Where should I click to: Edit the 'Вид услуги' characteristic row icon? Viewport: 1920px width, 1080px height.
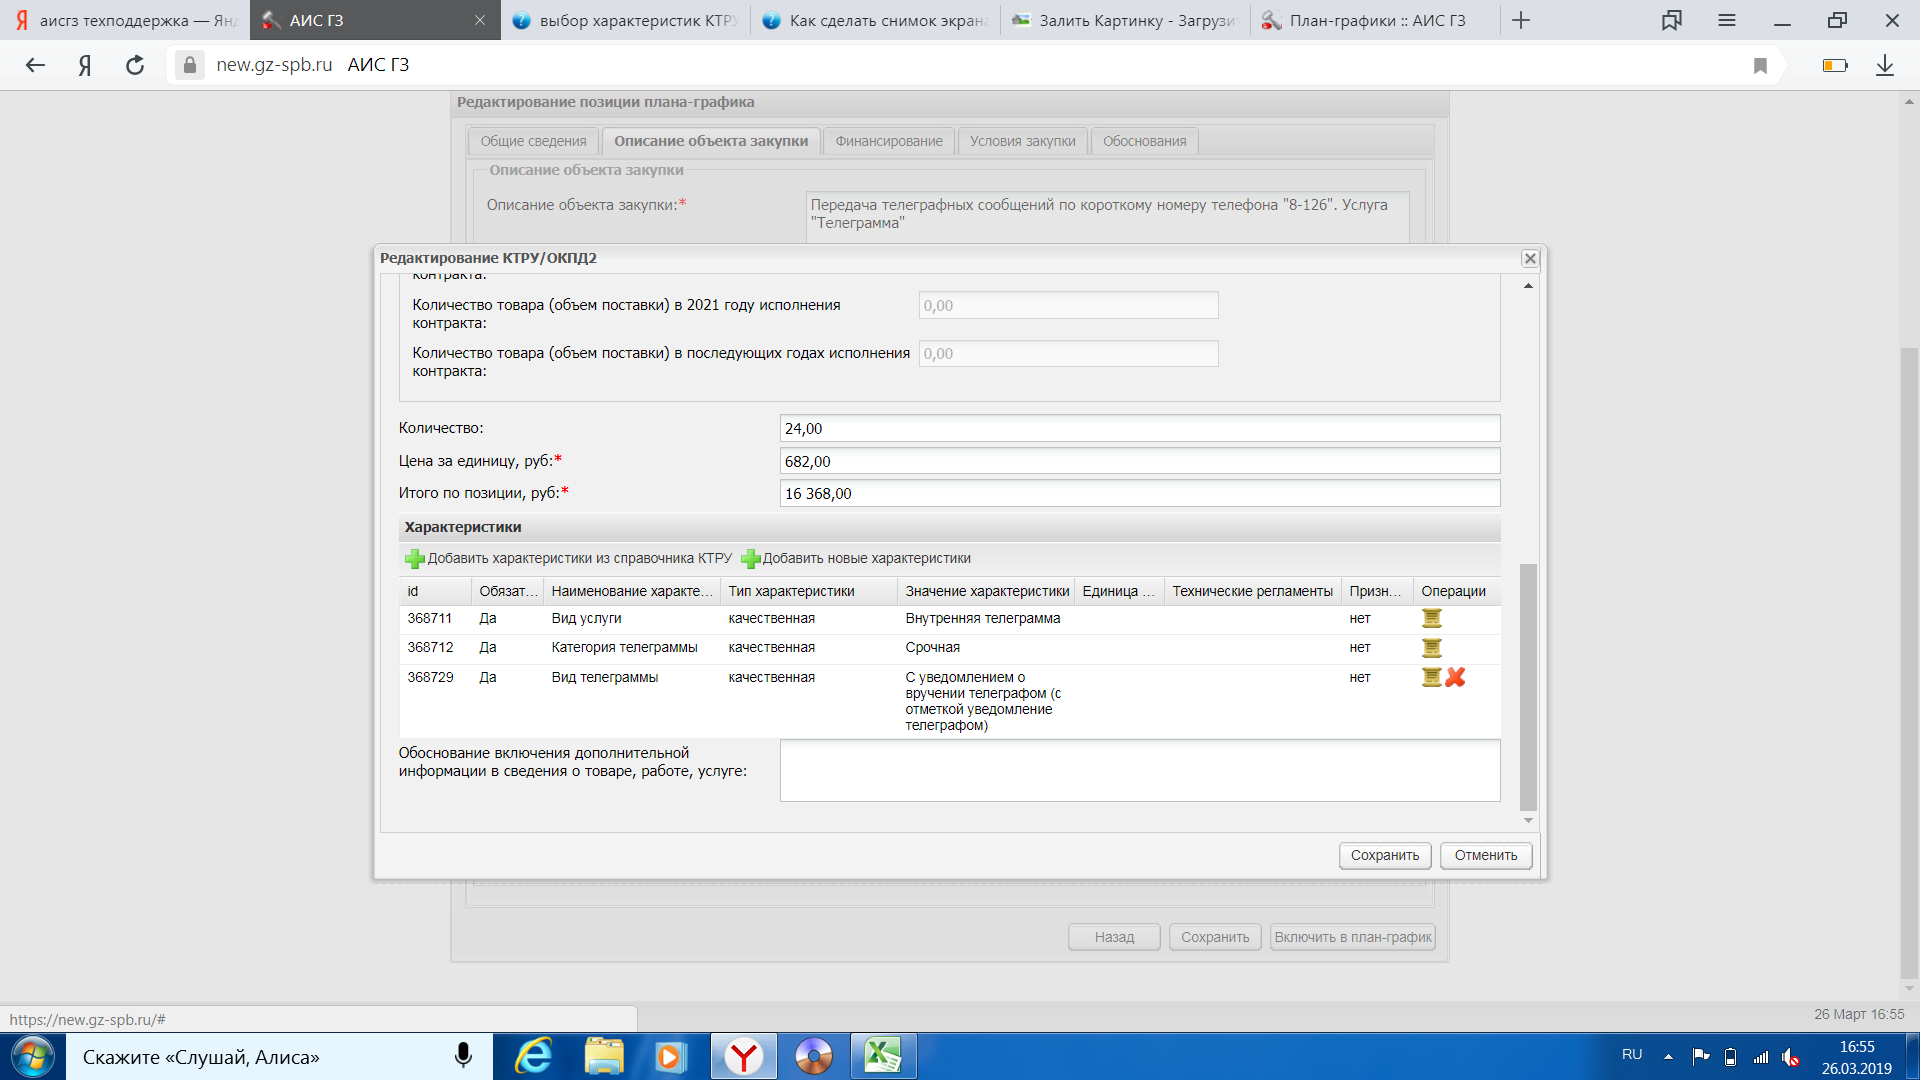(x=1431, y=619)
